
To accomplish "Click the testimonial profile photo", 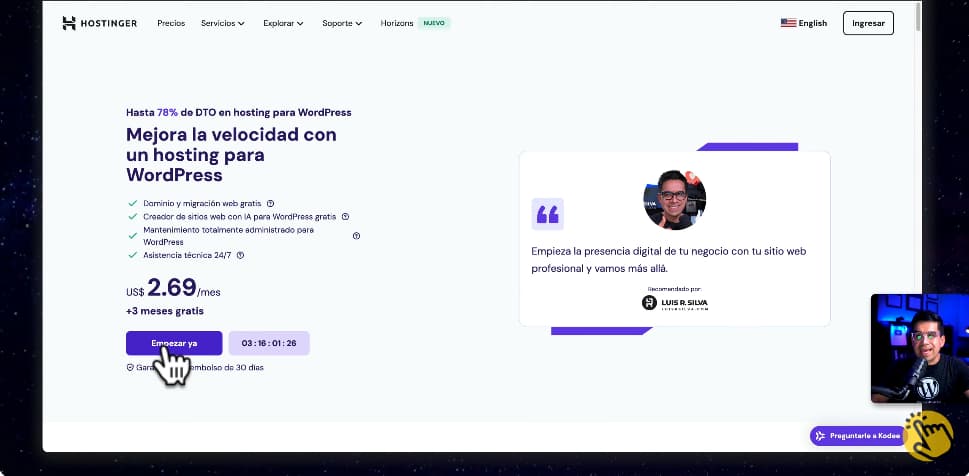I will point(674,200).
